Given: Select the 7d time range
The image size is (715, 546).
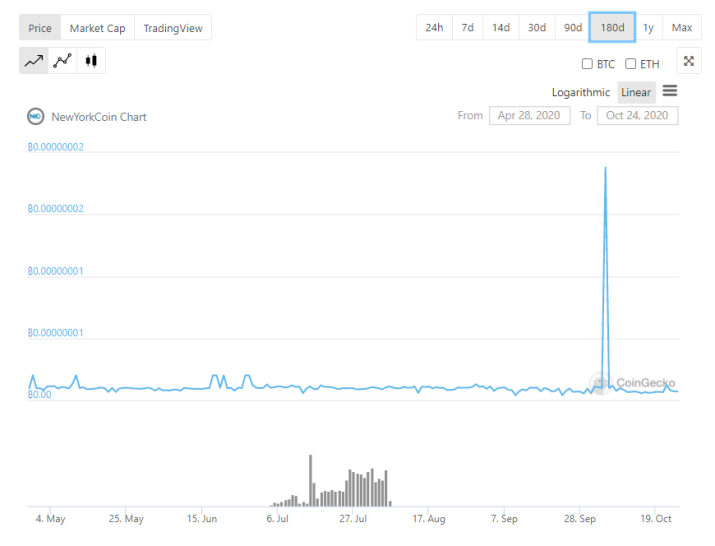Looking at the screenshot, I should (x=467, y=27).
